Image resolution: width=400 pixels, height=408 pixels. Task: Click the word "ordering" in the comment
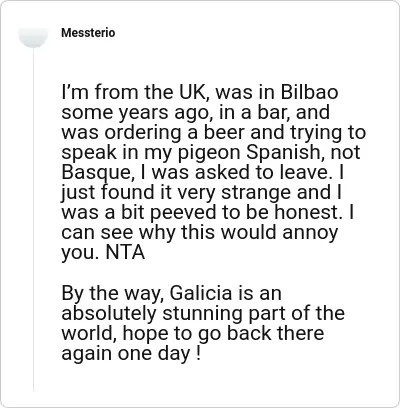143,133
